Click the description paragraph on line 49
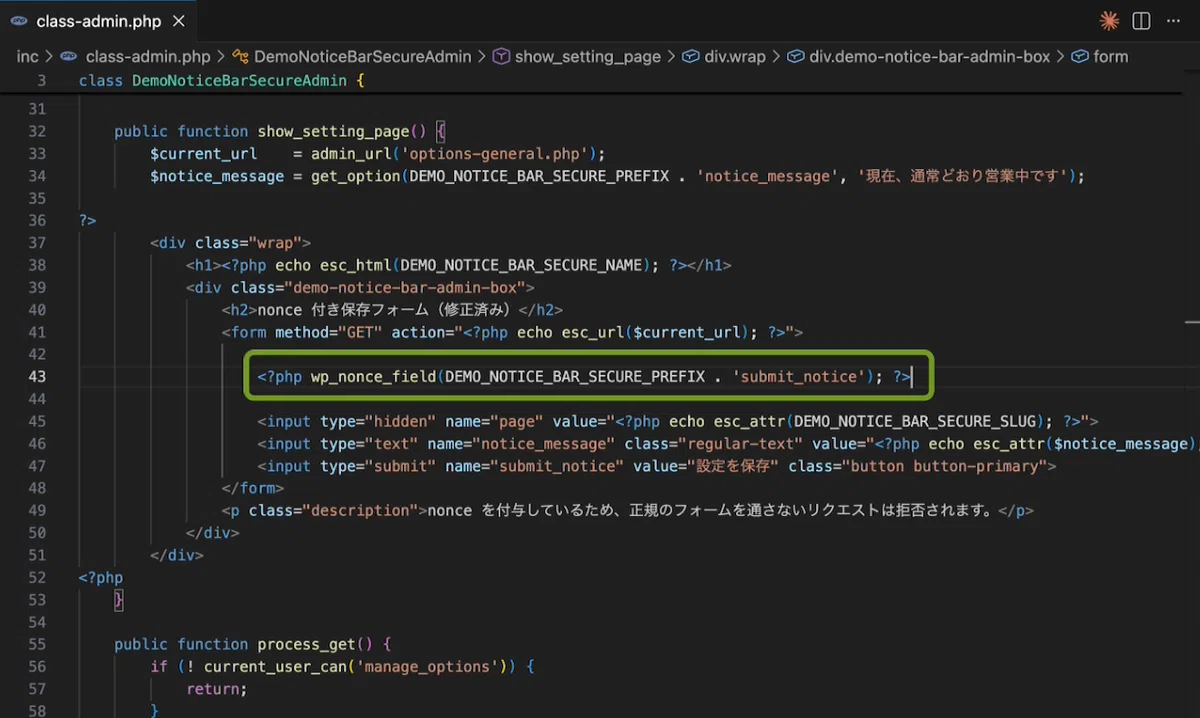This screenshot has height=718, width=1200. (x=627, y=510)
